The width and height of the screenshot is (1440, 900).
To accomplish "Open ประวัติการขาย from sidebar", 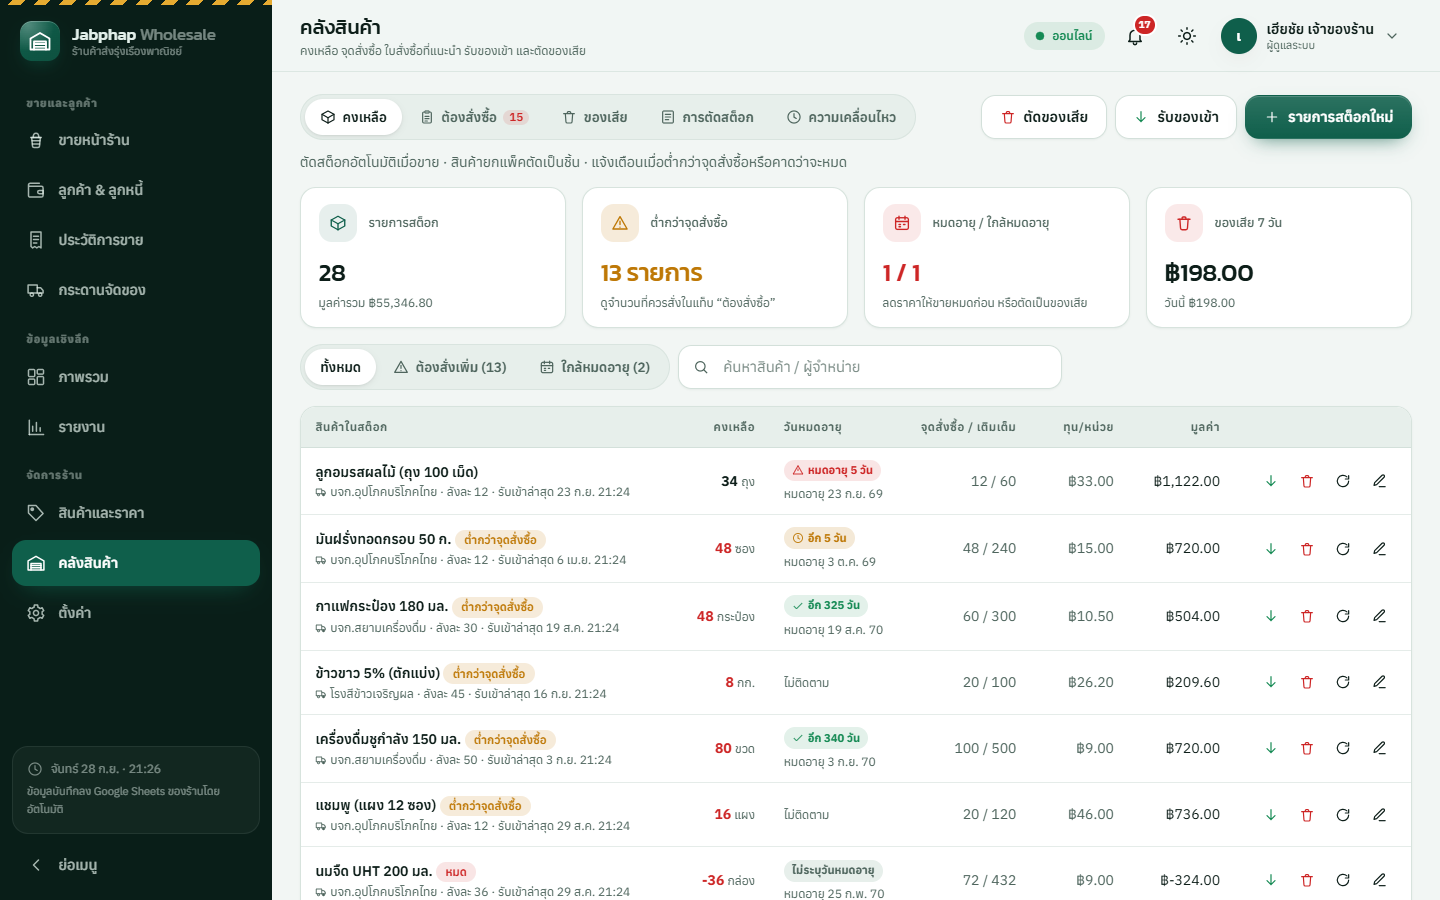I will [x=136, y=240].
